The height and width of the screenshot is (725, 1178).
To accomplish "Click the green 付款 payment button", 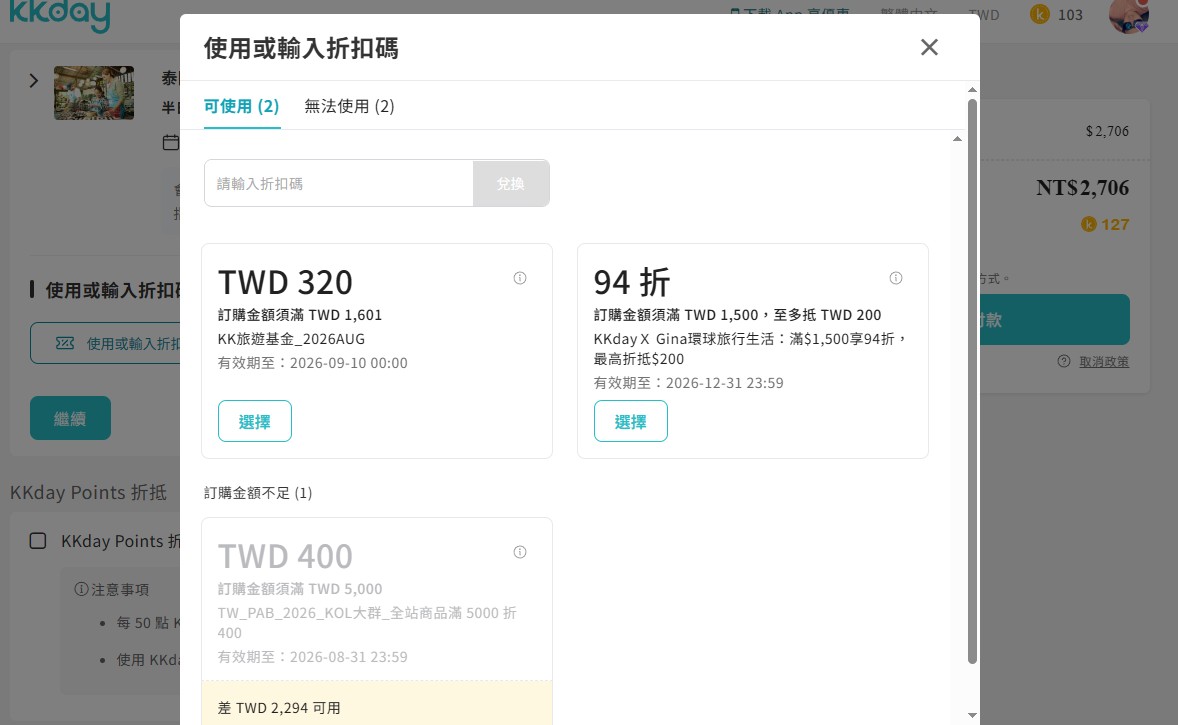I will [1055, 320].
